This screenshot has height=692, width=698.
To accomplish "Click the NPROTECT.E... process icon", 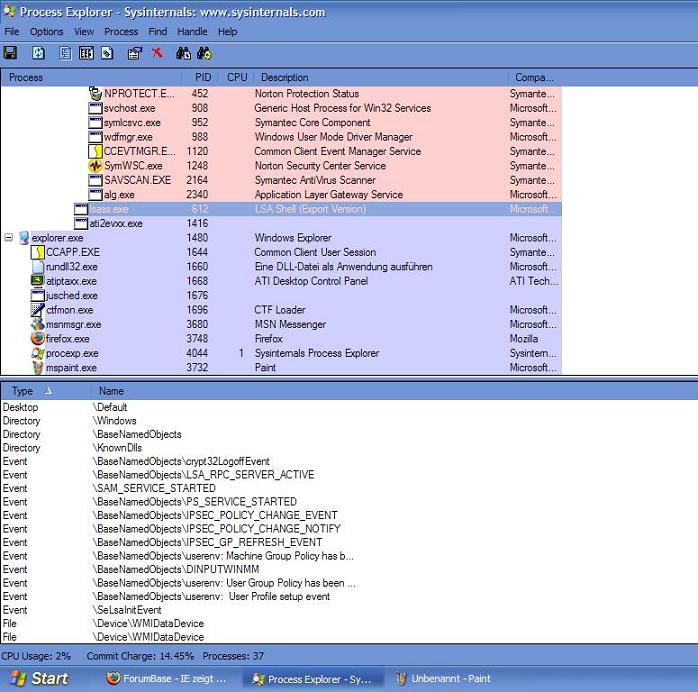I will tap(95, 93).
